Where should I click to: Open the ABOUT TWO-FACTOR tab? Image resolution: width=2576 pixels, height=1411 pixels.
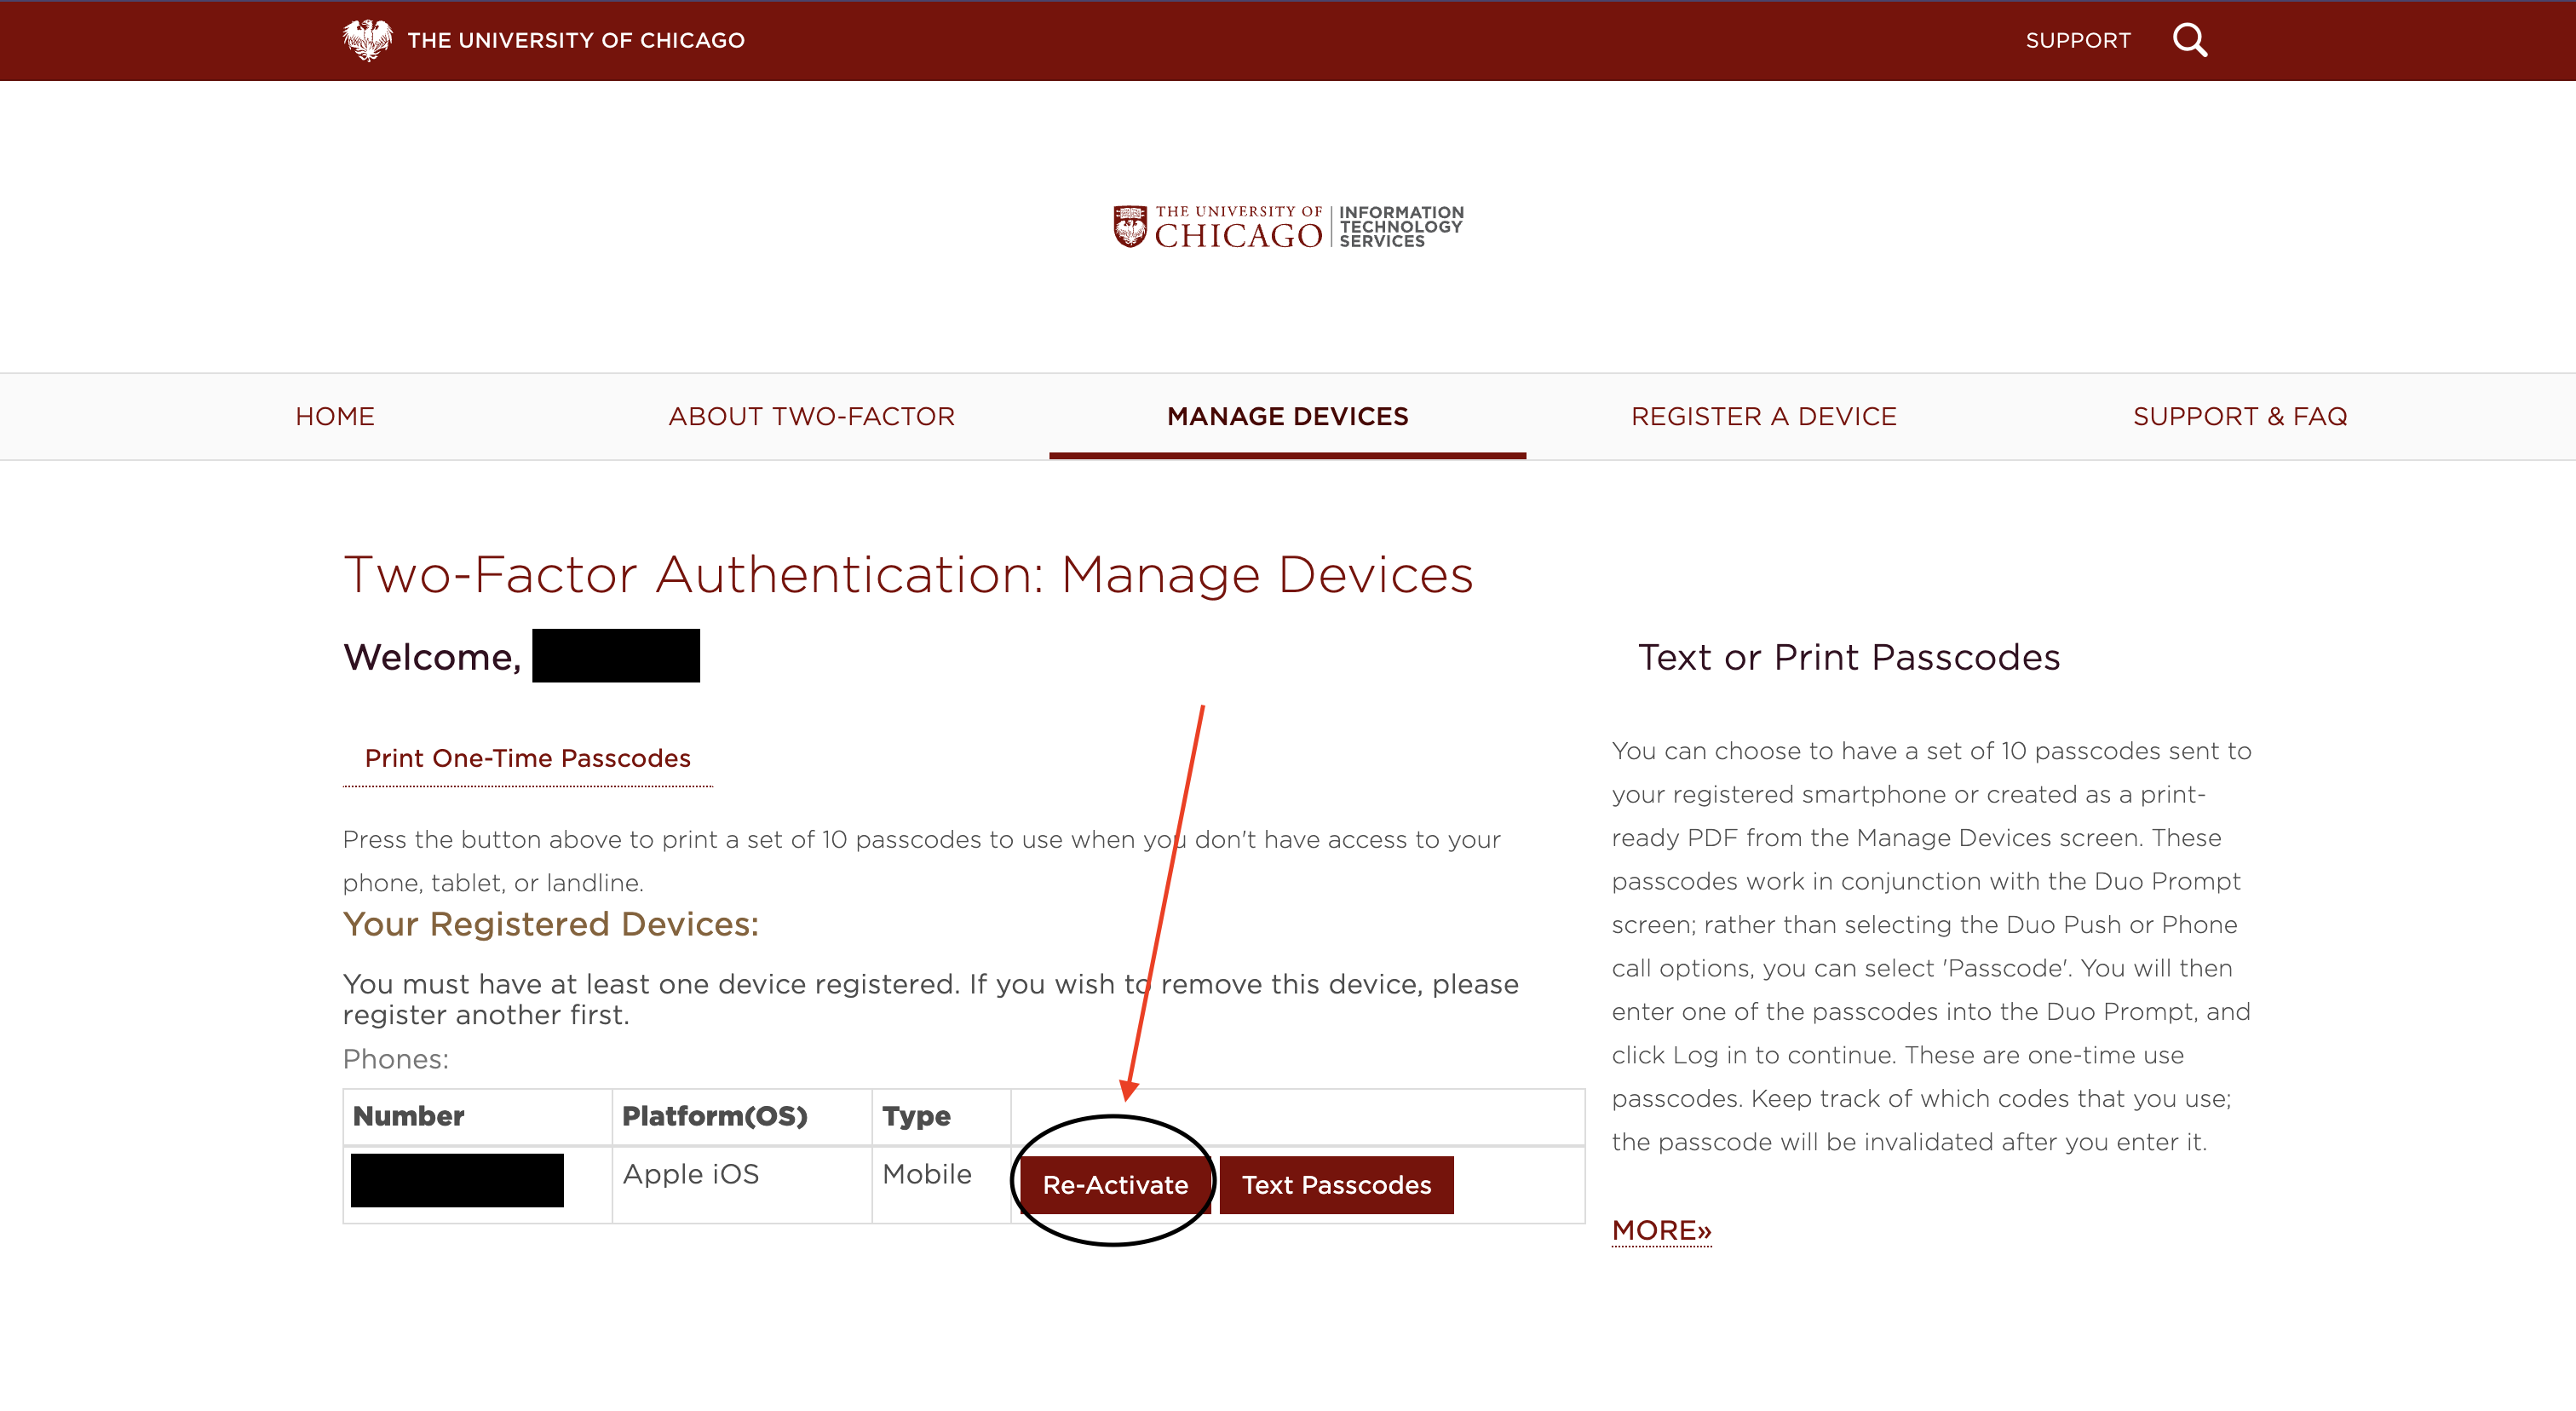click(811, 417)
